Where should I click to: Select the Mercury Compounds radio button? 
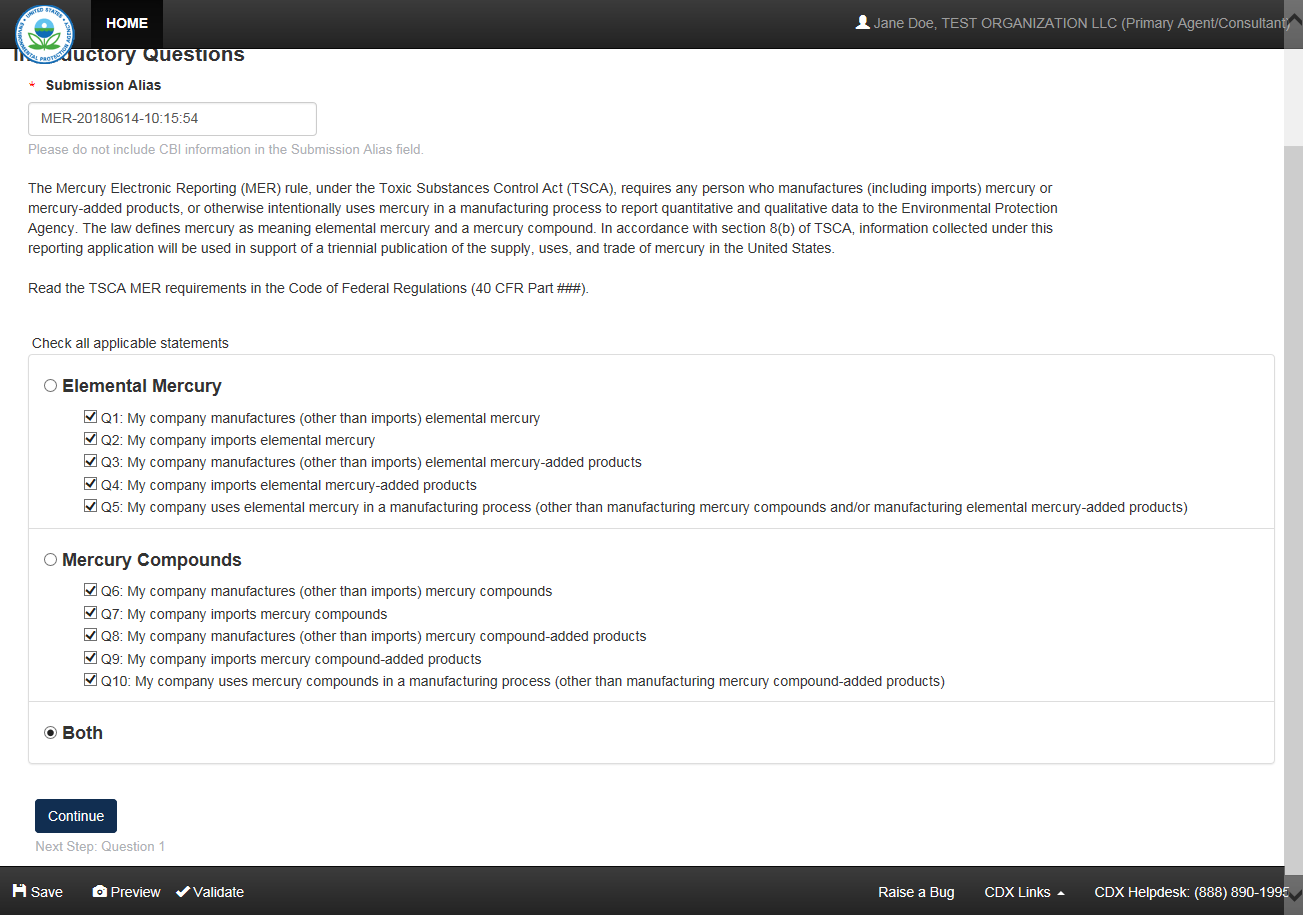[50, 560]
